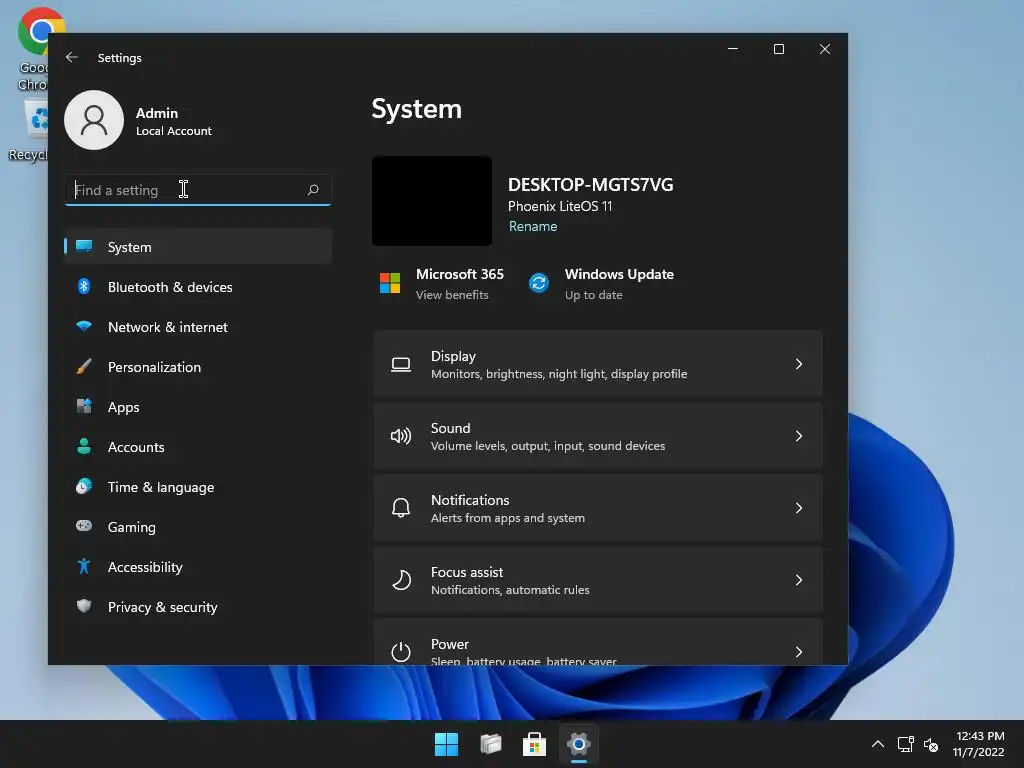This screenshot has height=768, width=1024.
Task: Click the muted volume tray icon
Action: (931, 744)
